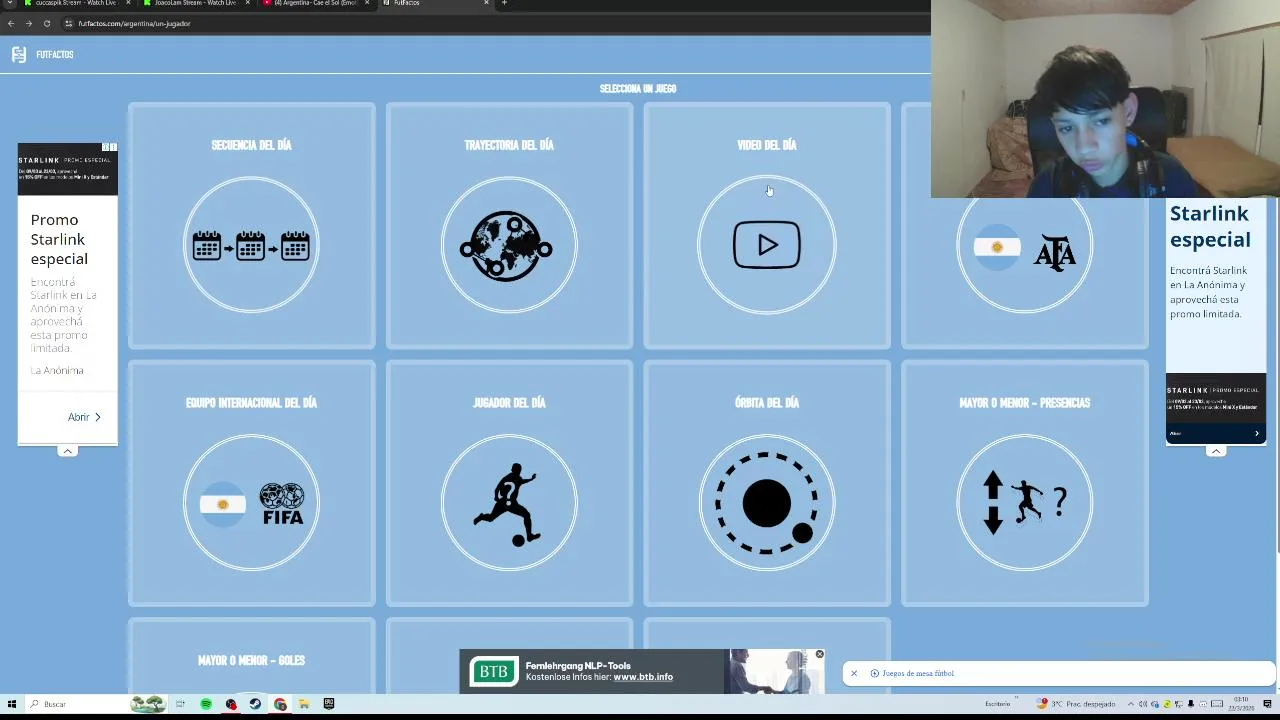Image resolution: width=1280 pixels, height=720 pixels.
Task: Click MAYOR O MENOR - PRESENCIAS title
Action: pyautogui.click(x=1025, y=403)
